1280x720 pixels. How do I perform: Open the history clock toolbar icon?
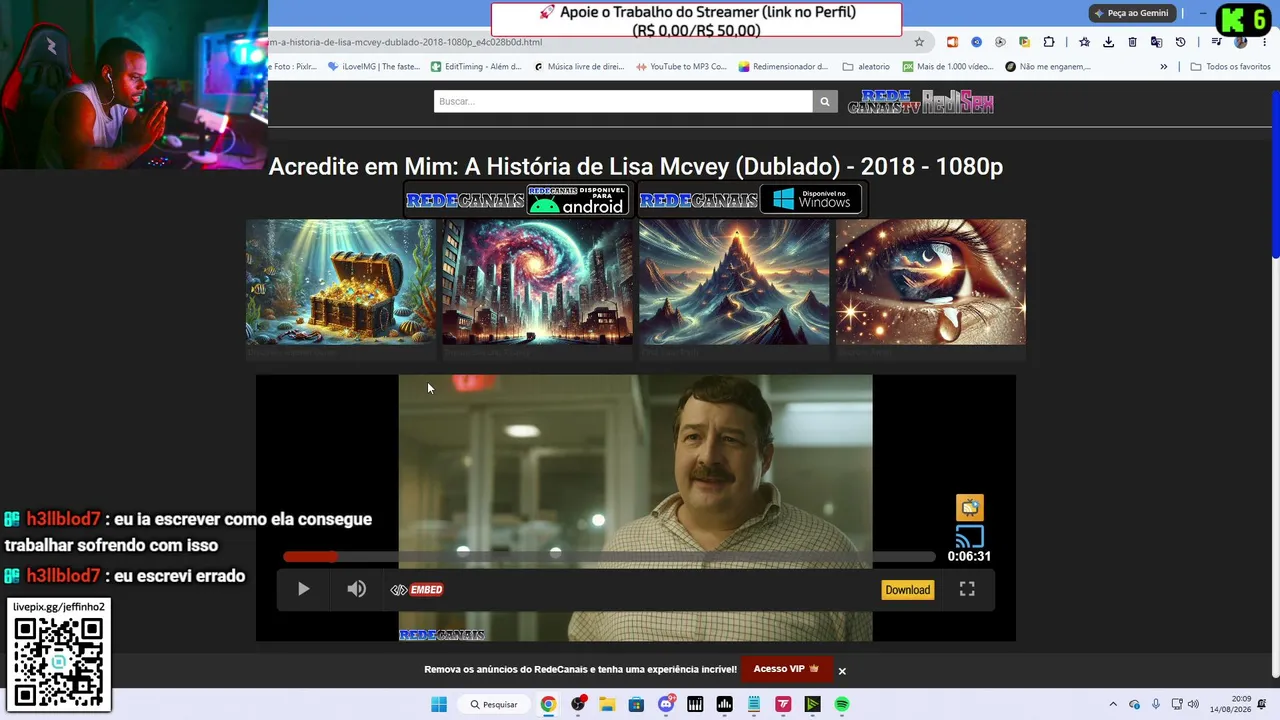point(1180,42)
